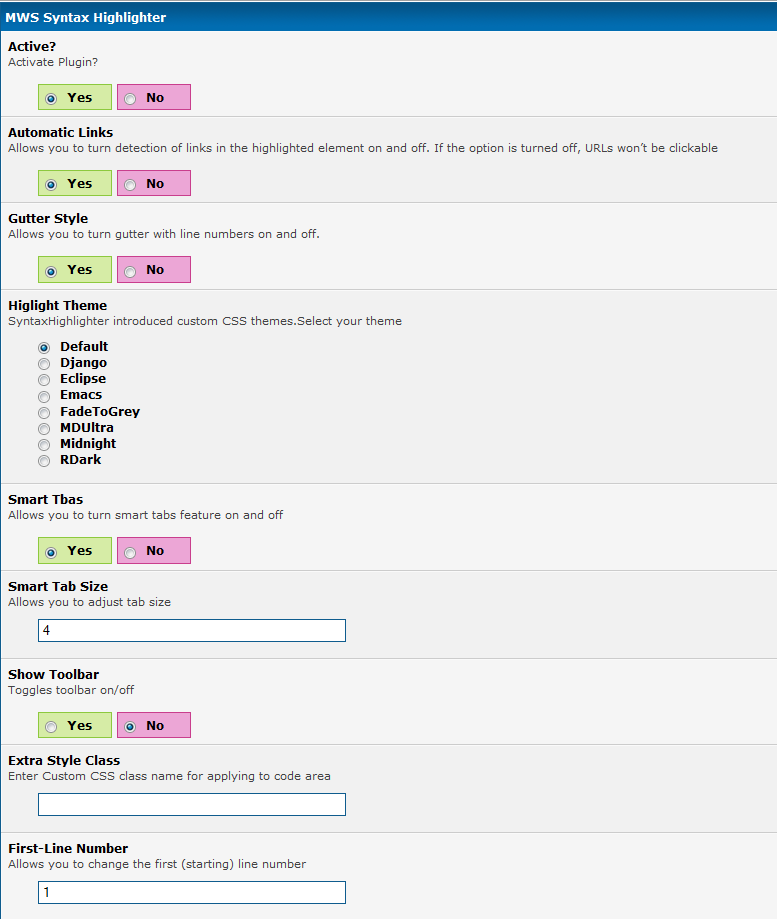Select the Default highlight theme
777x919 pixels.
point(44,347)
